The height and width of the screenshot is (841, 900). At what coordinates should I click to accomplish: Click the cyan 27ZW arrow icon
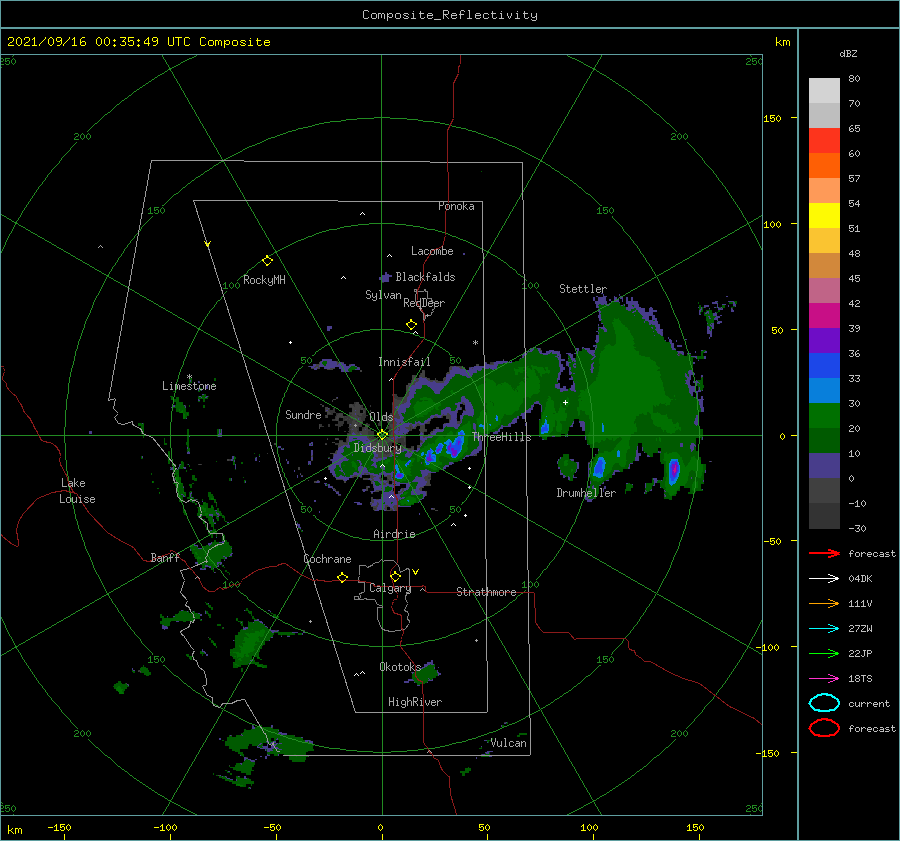click(824, 629)
